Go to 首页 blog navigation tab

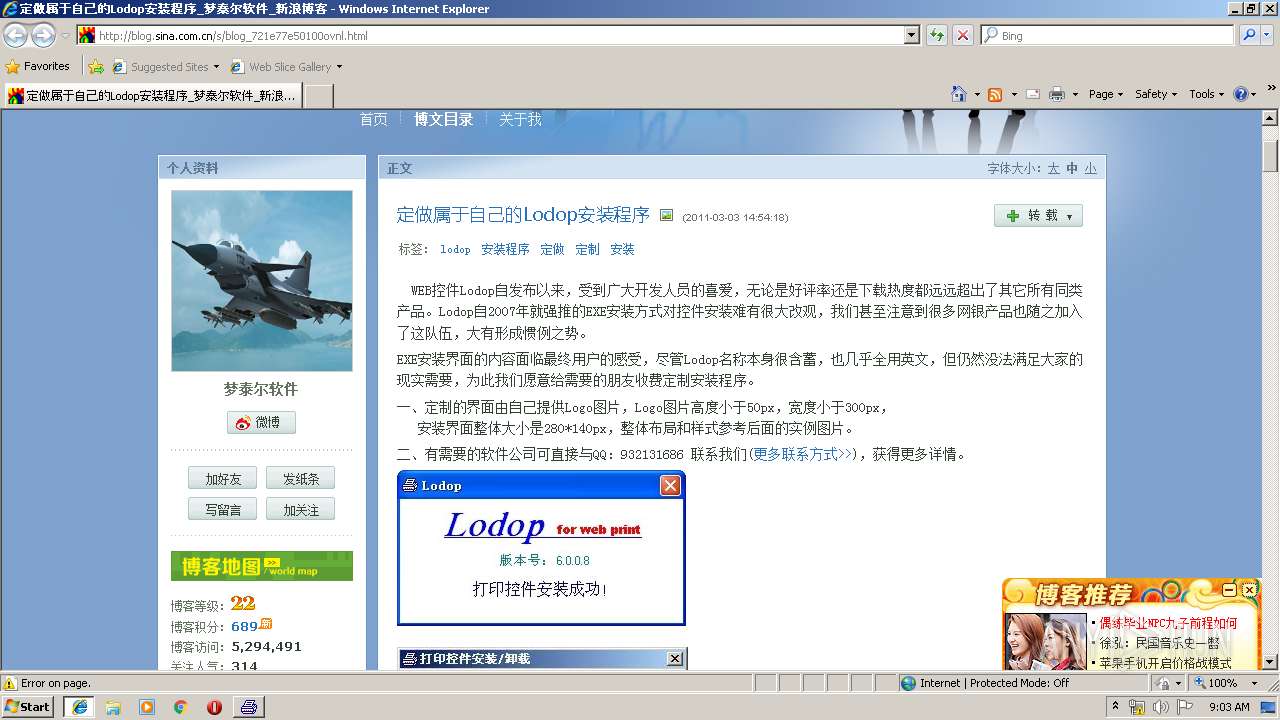coord(374,119)
